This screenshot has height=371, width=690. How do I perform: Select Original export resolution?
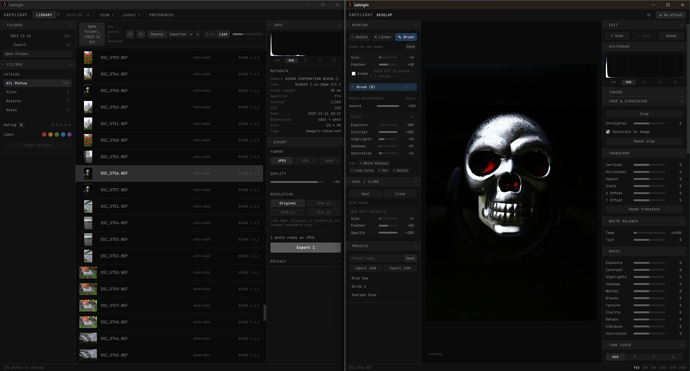287,203
